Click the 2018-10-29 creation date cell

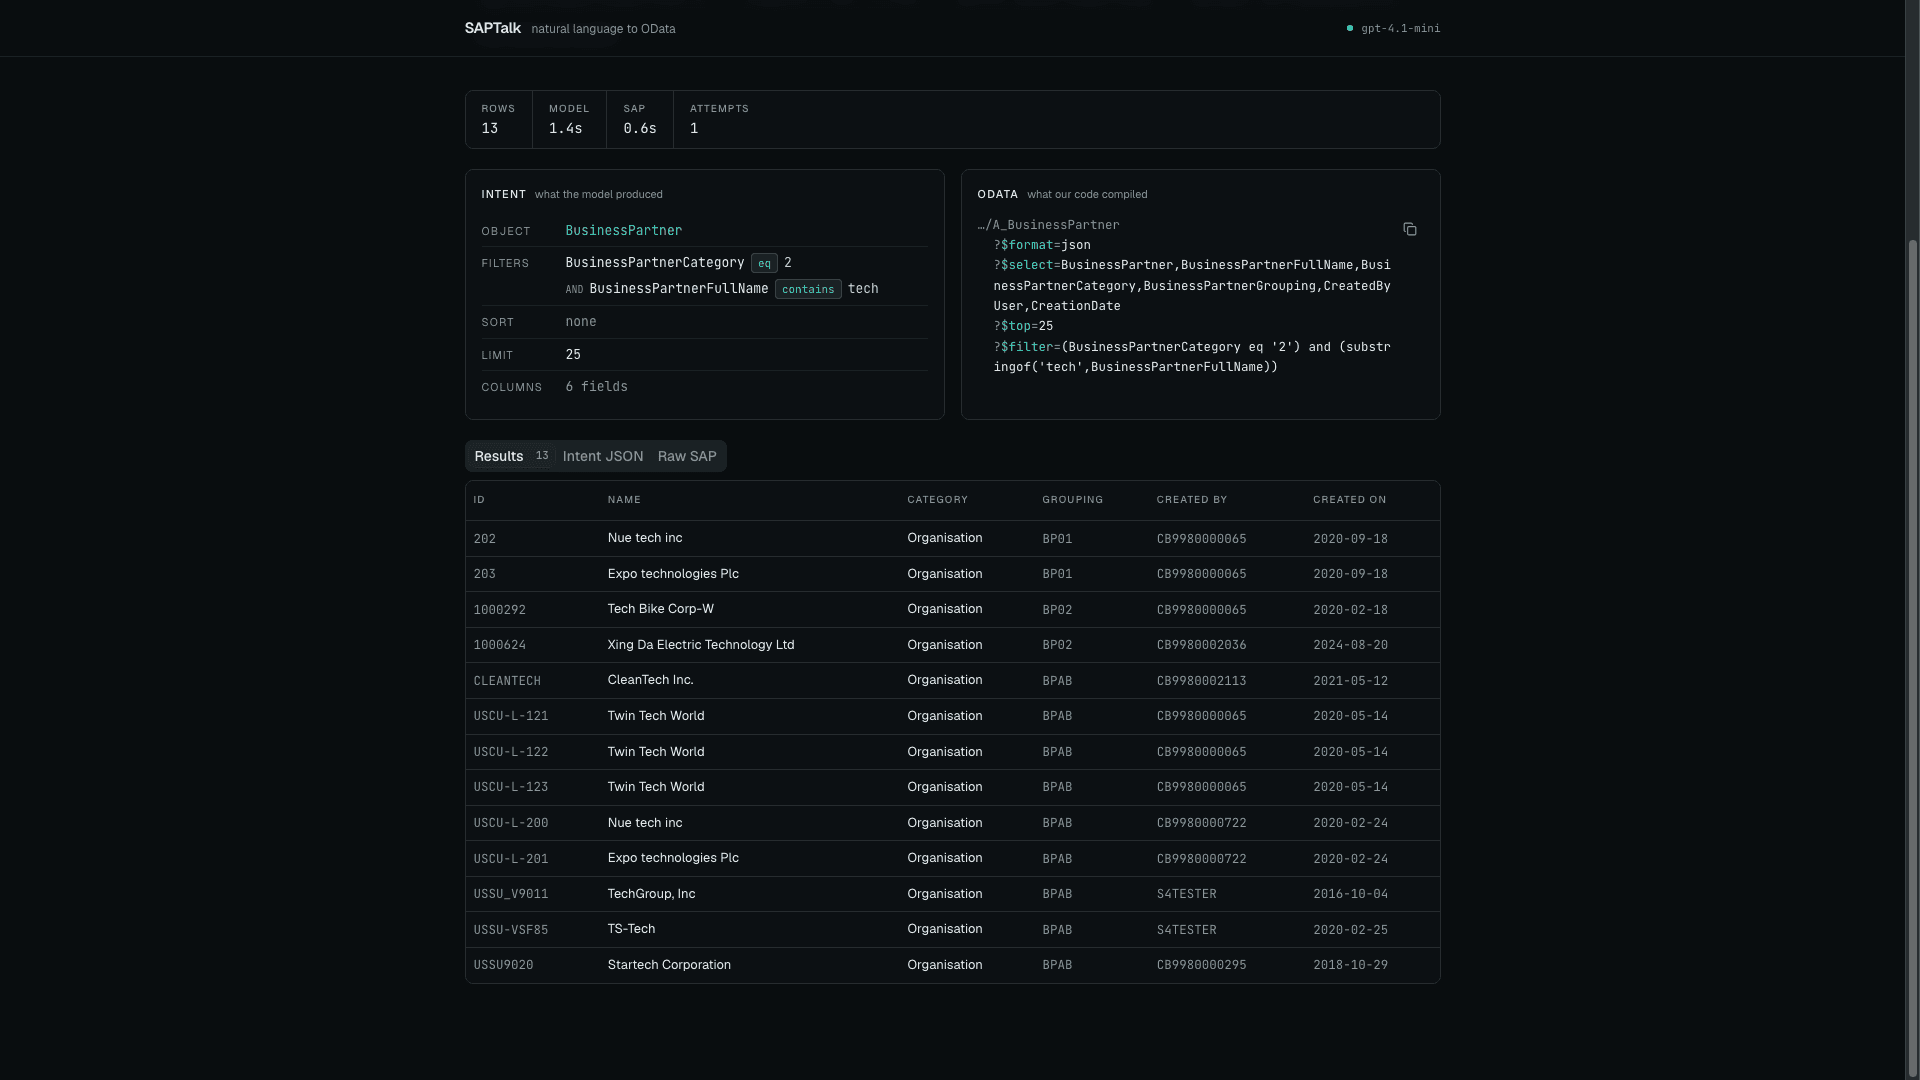point(1350,965)
